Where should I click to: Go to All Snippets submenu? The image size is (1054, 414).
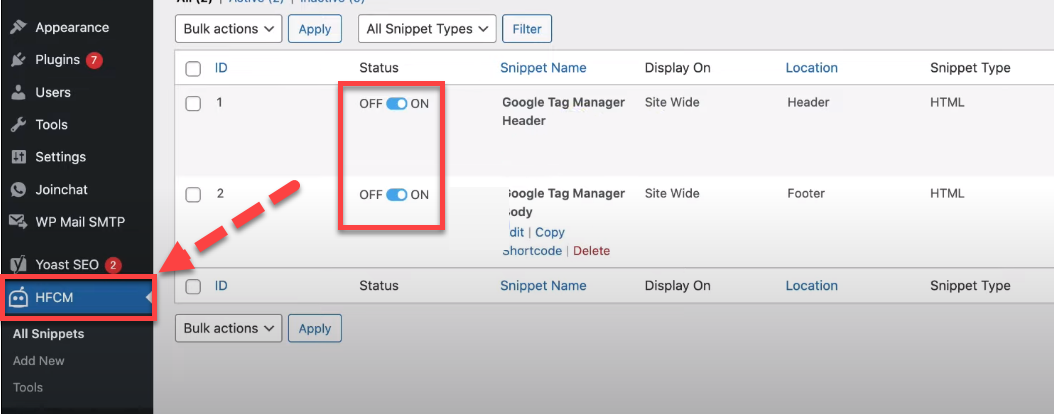(48, 334)
